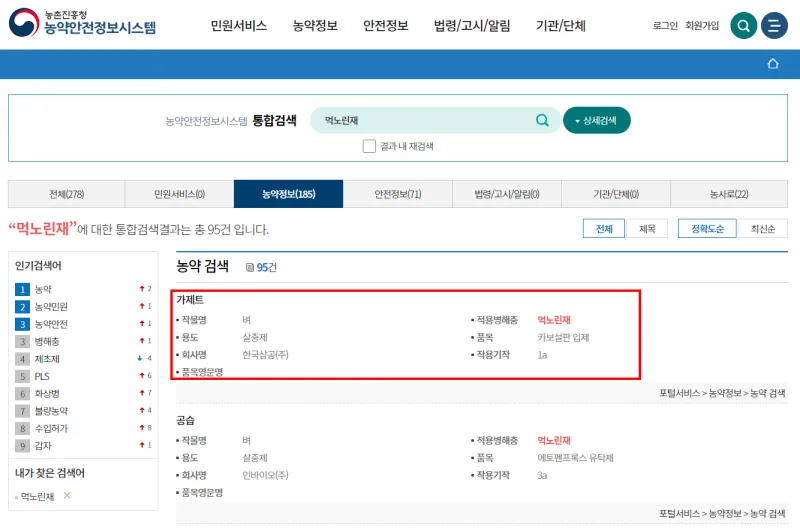Open the 농약정보 top menu
Viewport: 800px width, 528px height.
click(315, 26)
